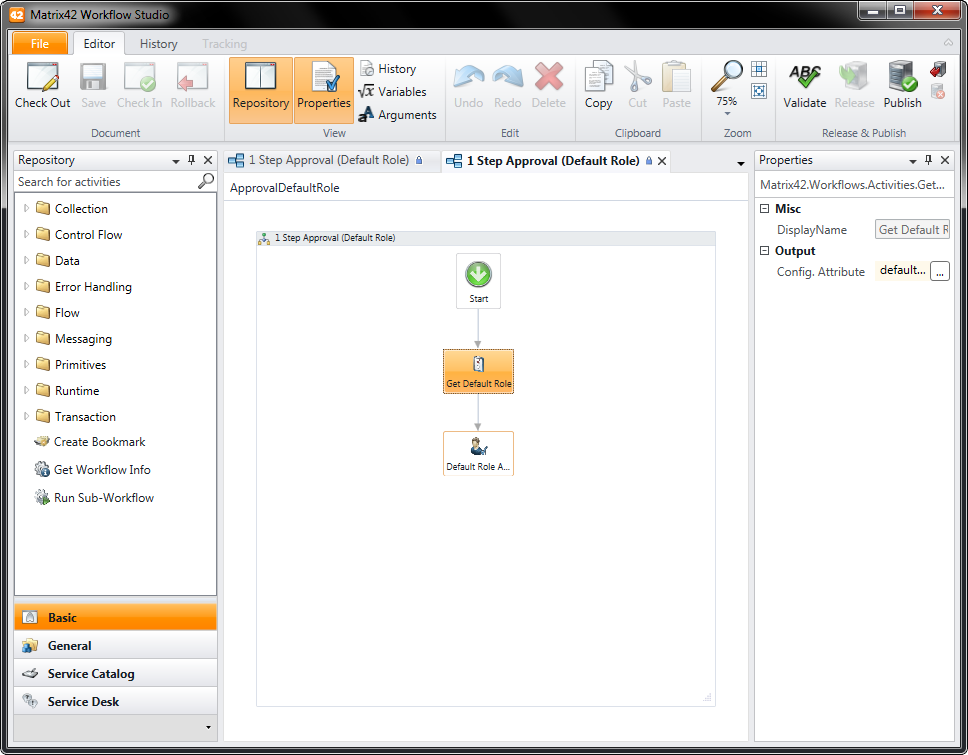This screenshot has height=755, width=968.
Task: Switch to the History ribbon tab
Action: 158,44
